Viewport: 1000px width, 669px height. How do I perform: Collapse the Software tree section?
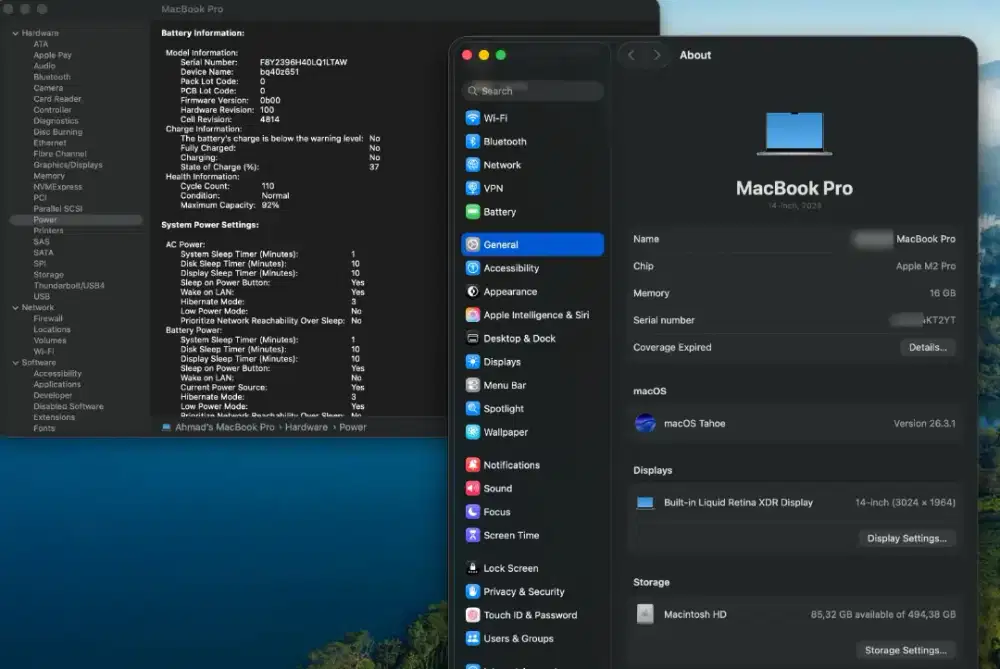point(15,363)
